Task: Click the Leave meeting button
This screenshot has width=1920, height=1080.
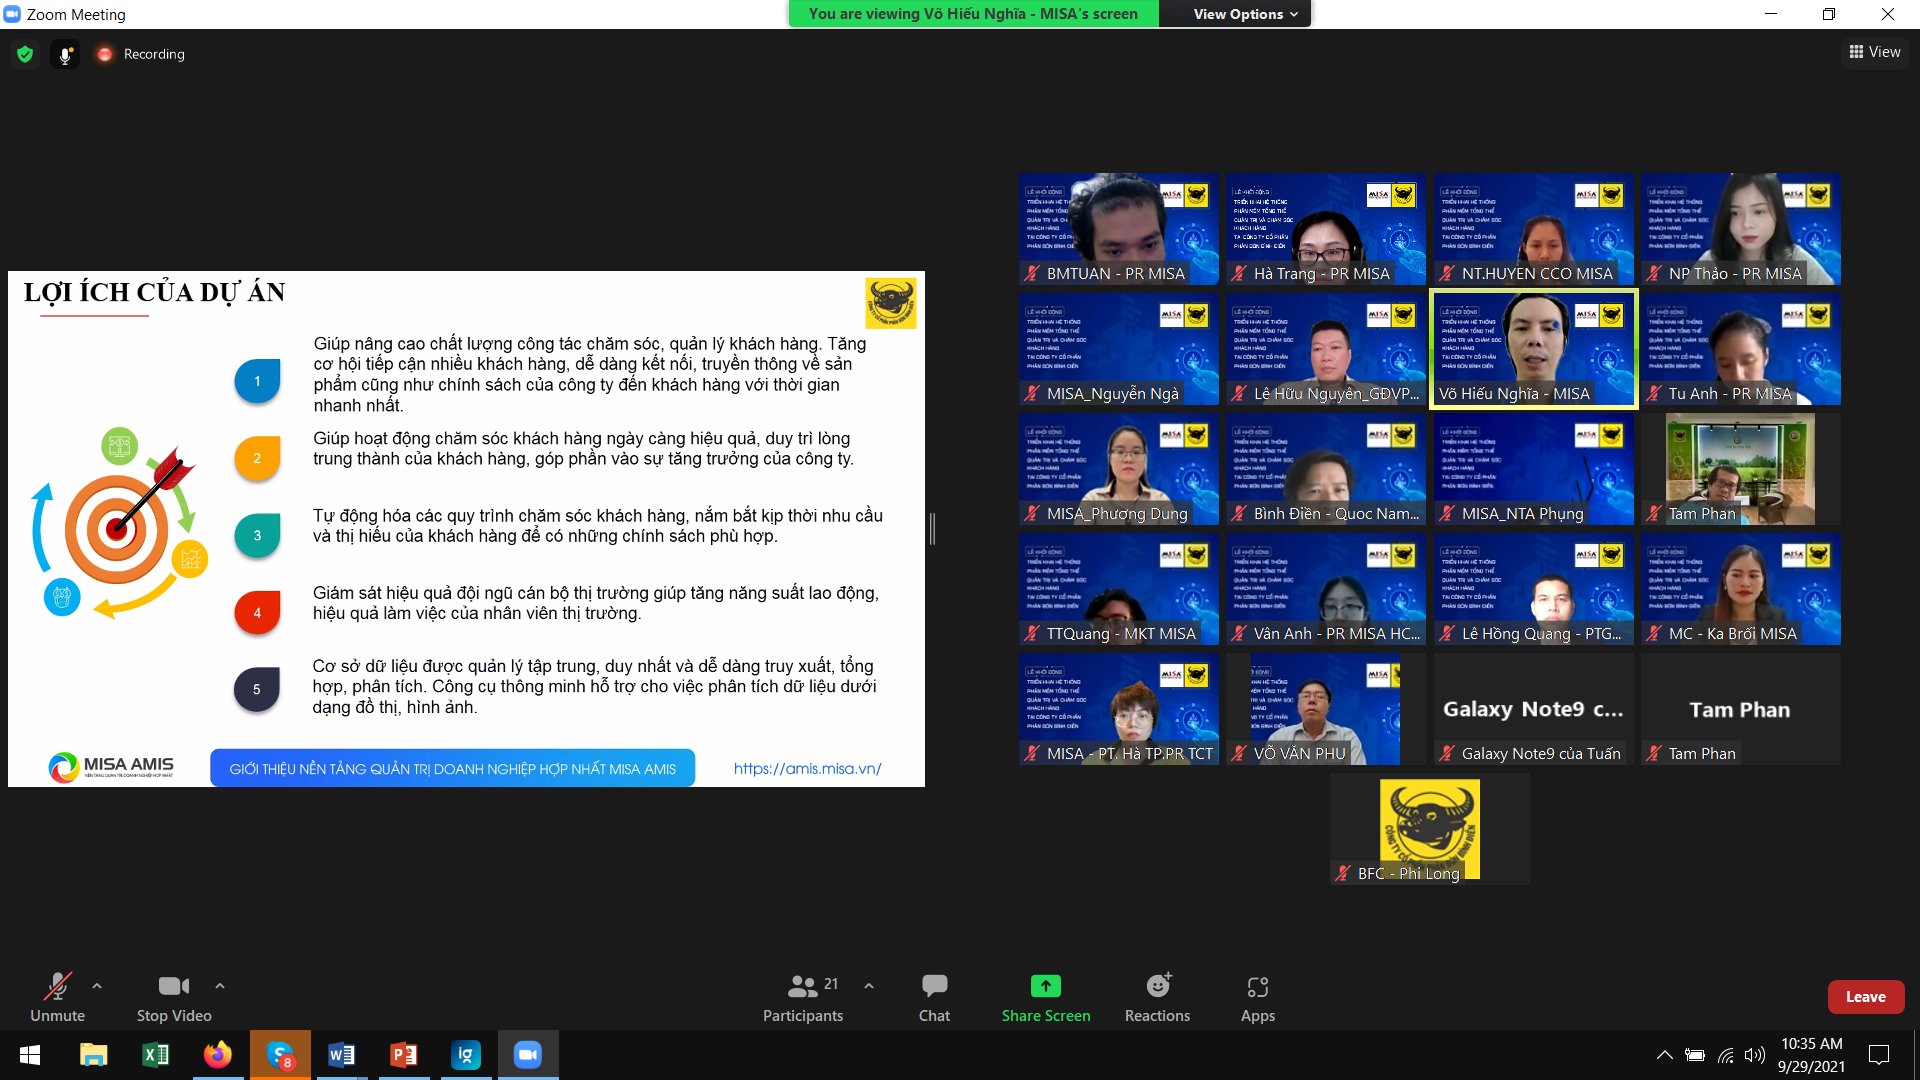Action: pos(1865,996)
